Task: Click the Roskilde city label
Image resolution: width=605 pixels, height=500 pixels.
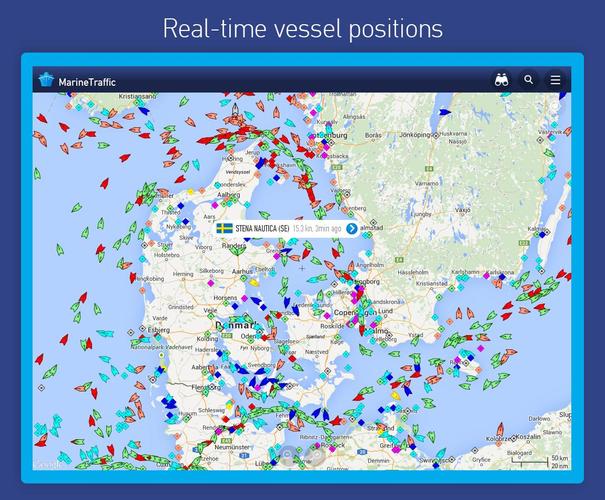Action: pos(332,326)
